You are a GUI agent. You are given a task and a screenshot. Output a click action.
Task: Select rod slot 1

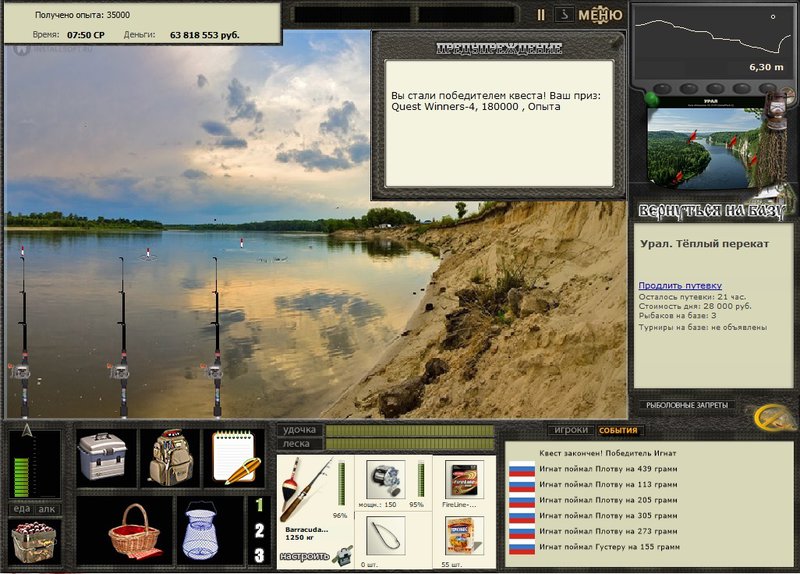coord(259,505)
